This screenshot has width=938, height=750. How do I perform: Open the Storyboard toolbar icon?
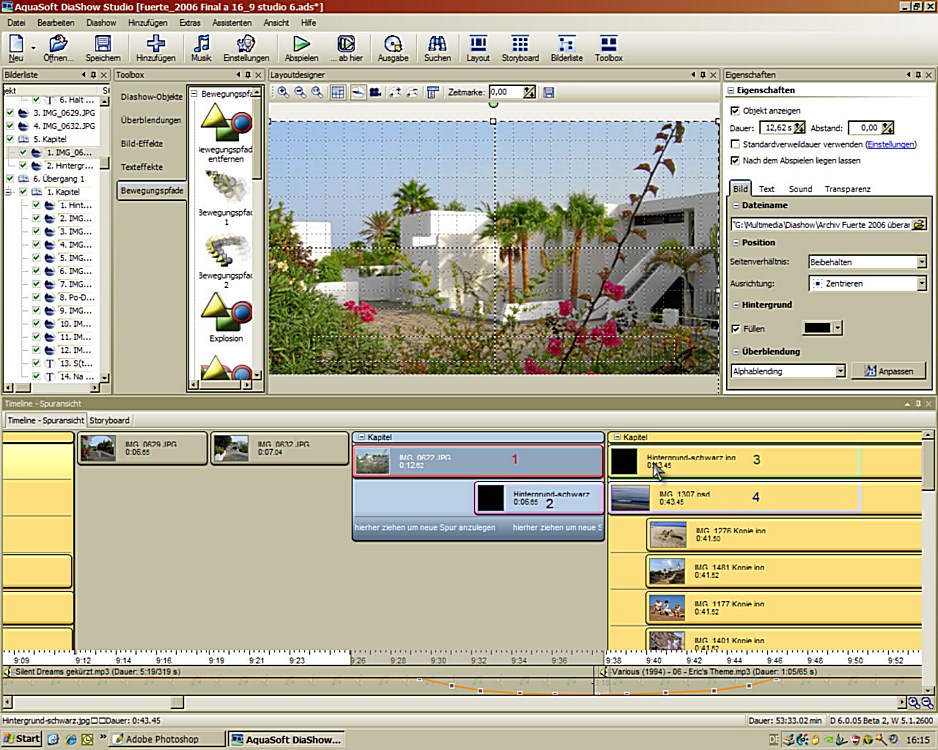[520, 44]
